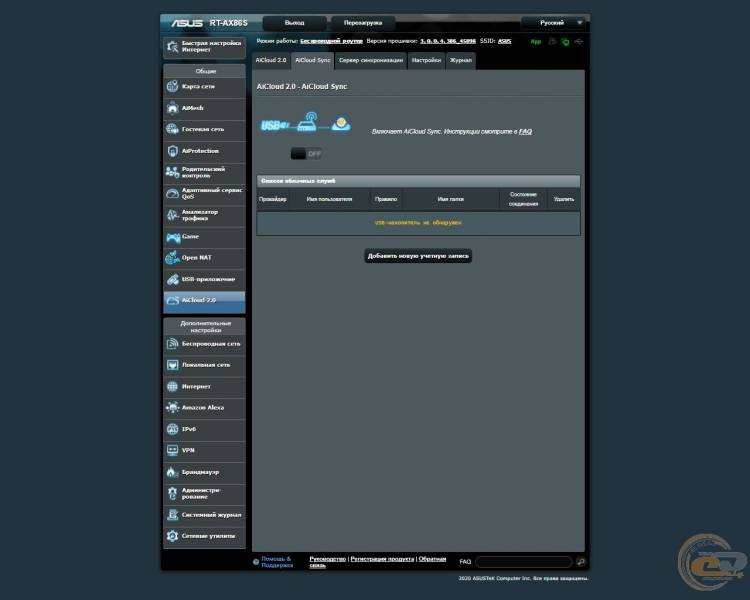Switch to the AiCloud Sync tab
The image size is (750, 600).
click(x=312, y=60)
